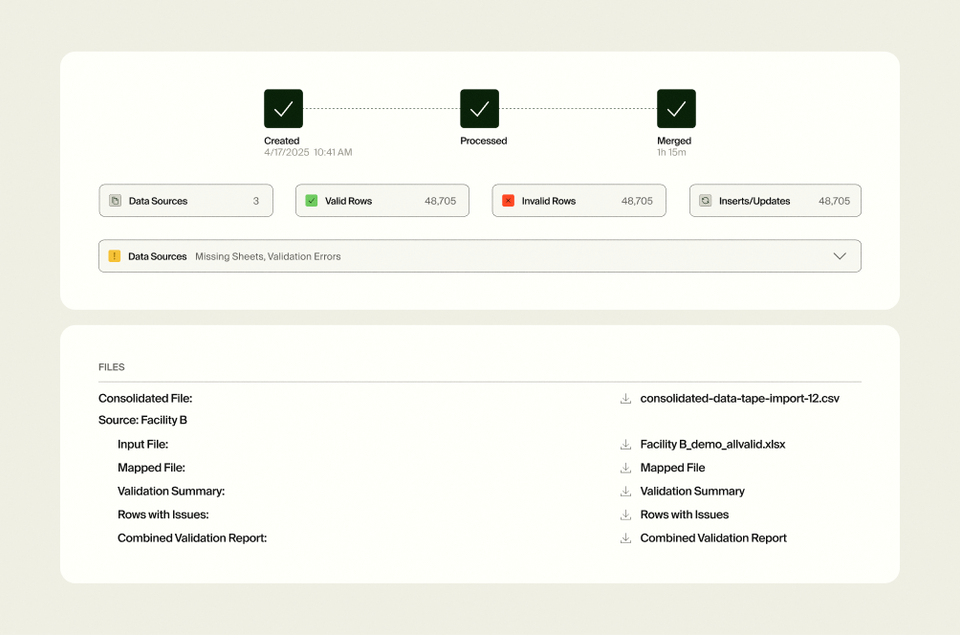Download icon for consolidated-data-tape-import-12.csv

(625, 399)
